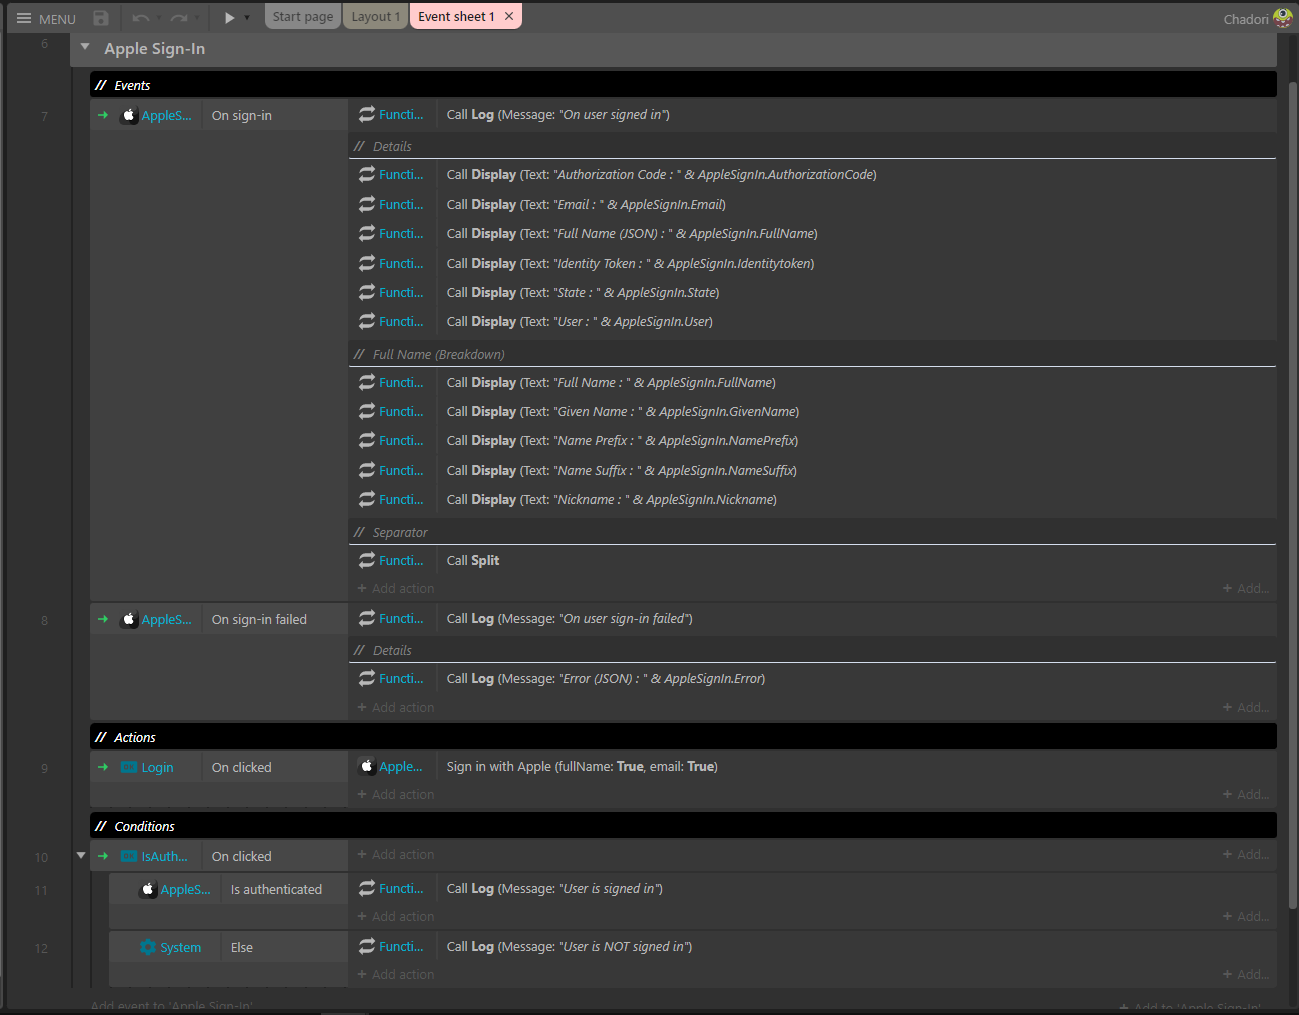Click Add action below Call Split
This screenshot has width=1299, height=1015.
394,588
